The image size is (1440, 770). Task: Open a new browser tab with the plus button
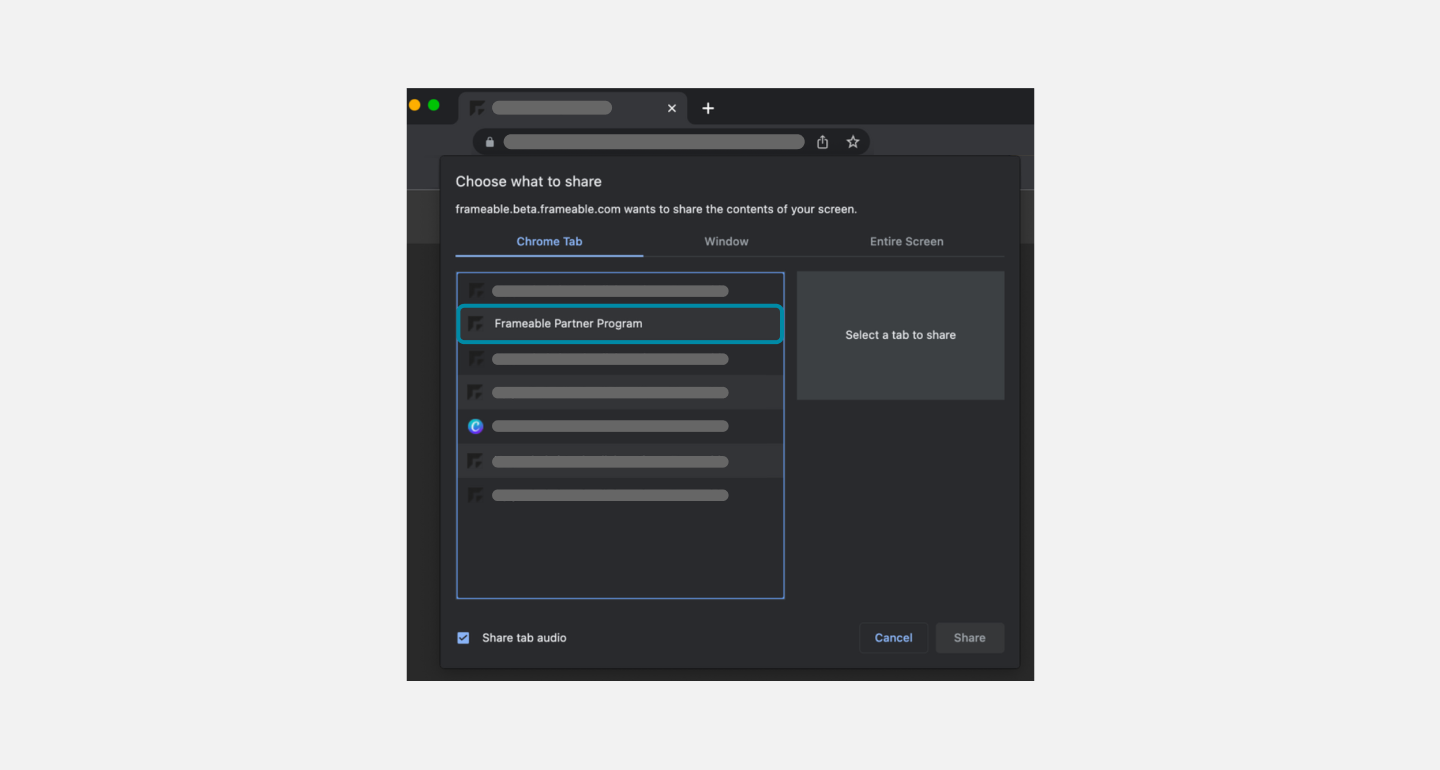(708, 108)
